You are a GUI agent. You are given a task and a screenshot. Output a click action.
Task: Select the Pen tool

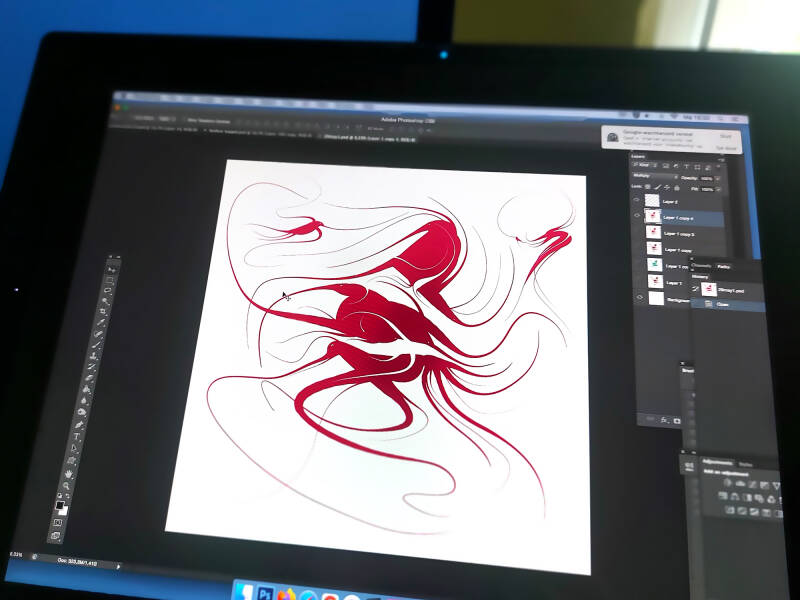[79, 424]
